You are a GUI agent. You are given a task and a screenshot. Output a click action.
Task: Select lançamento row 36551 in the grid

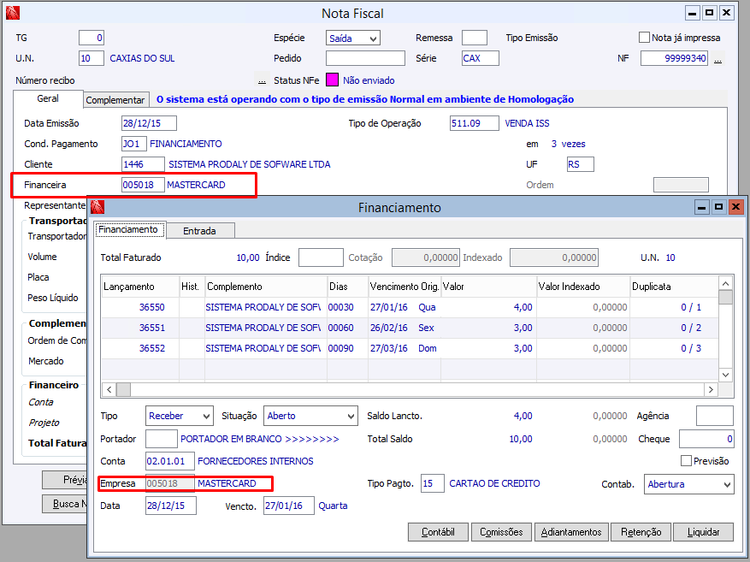[152, 328]
